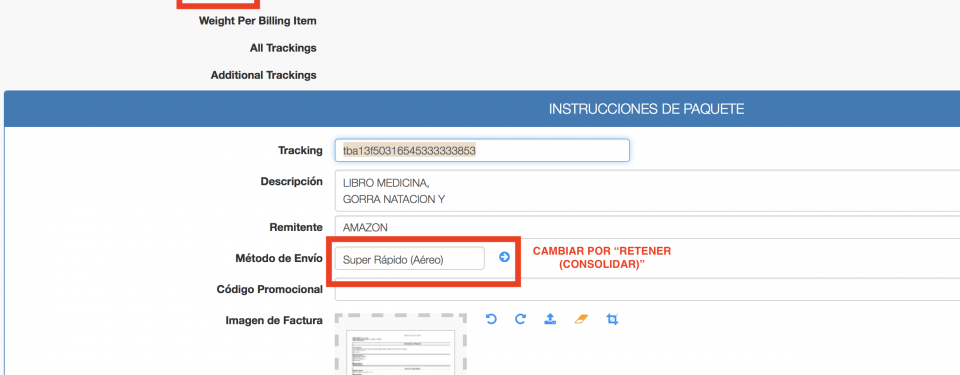Screen dimensions: 960x375
Task: Select the orange eraser icon for invoice image
Action: click(x=581, y=319)
